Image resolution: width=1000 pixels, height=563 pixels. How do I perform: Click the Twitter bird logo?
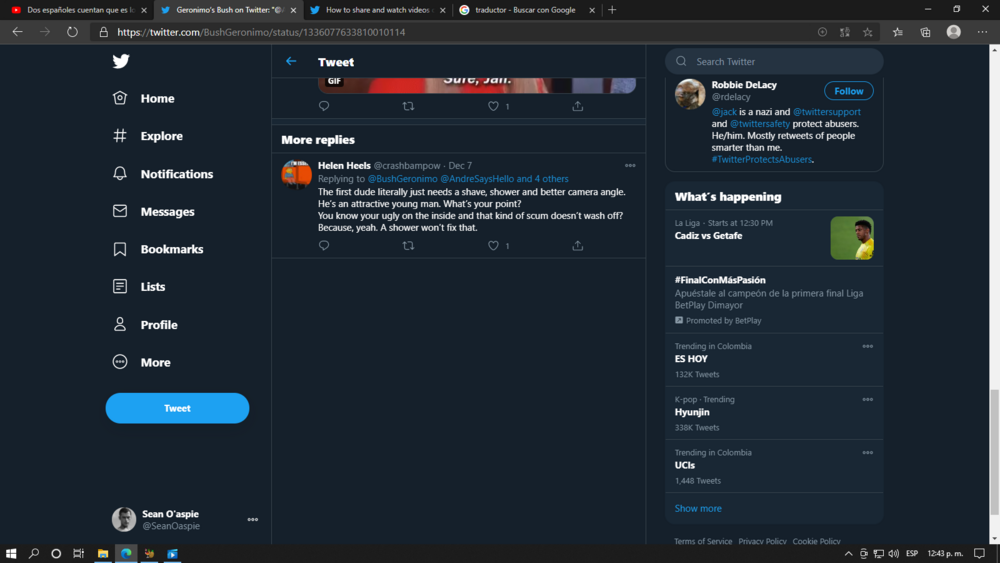tap(121, 61)
